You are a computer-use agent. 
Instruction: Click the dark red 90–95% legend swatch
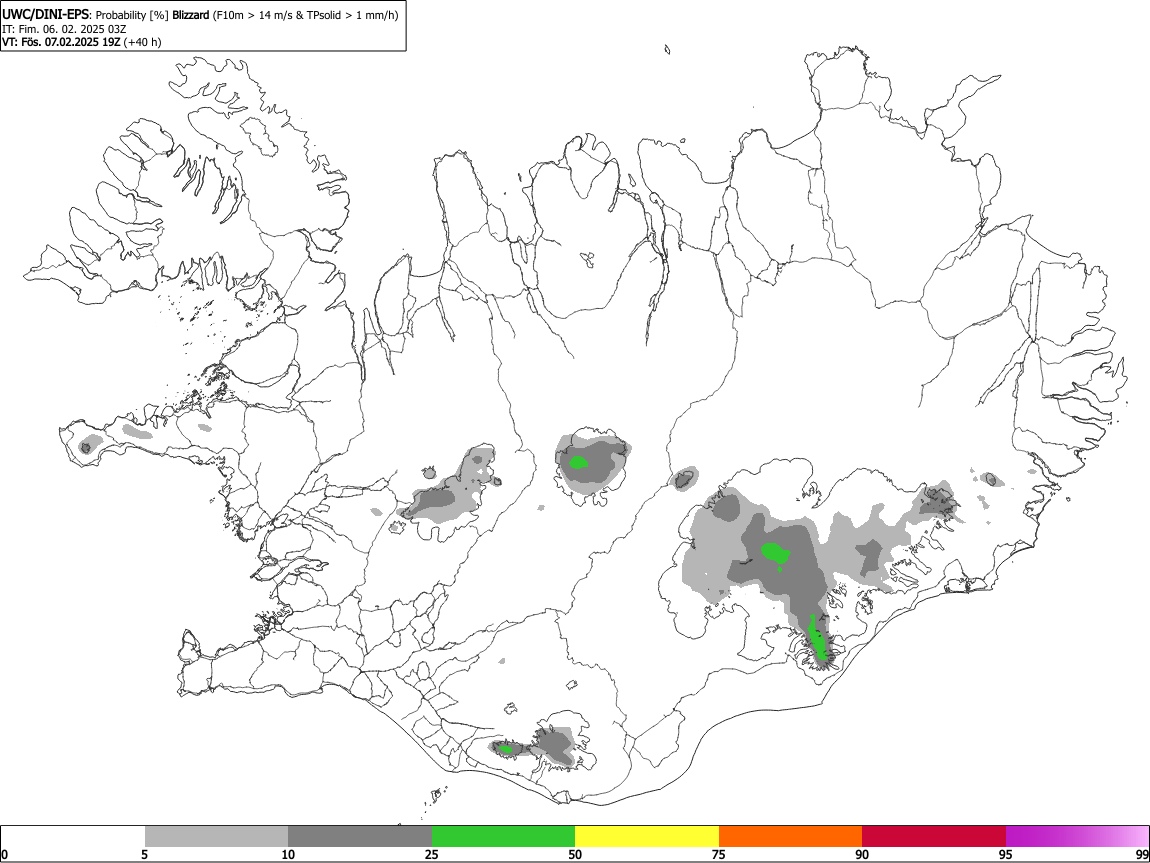[934, 837]
